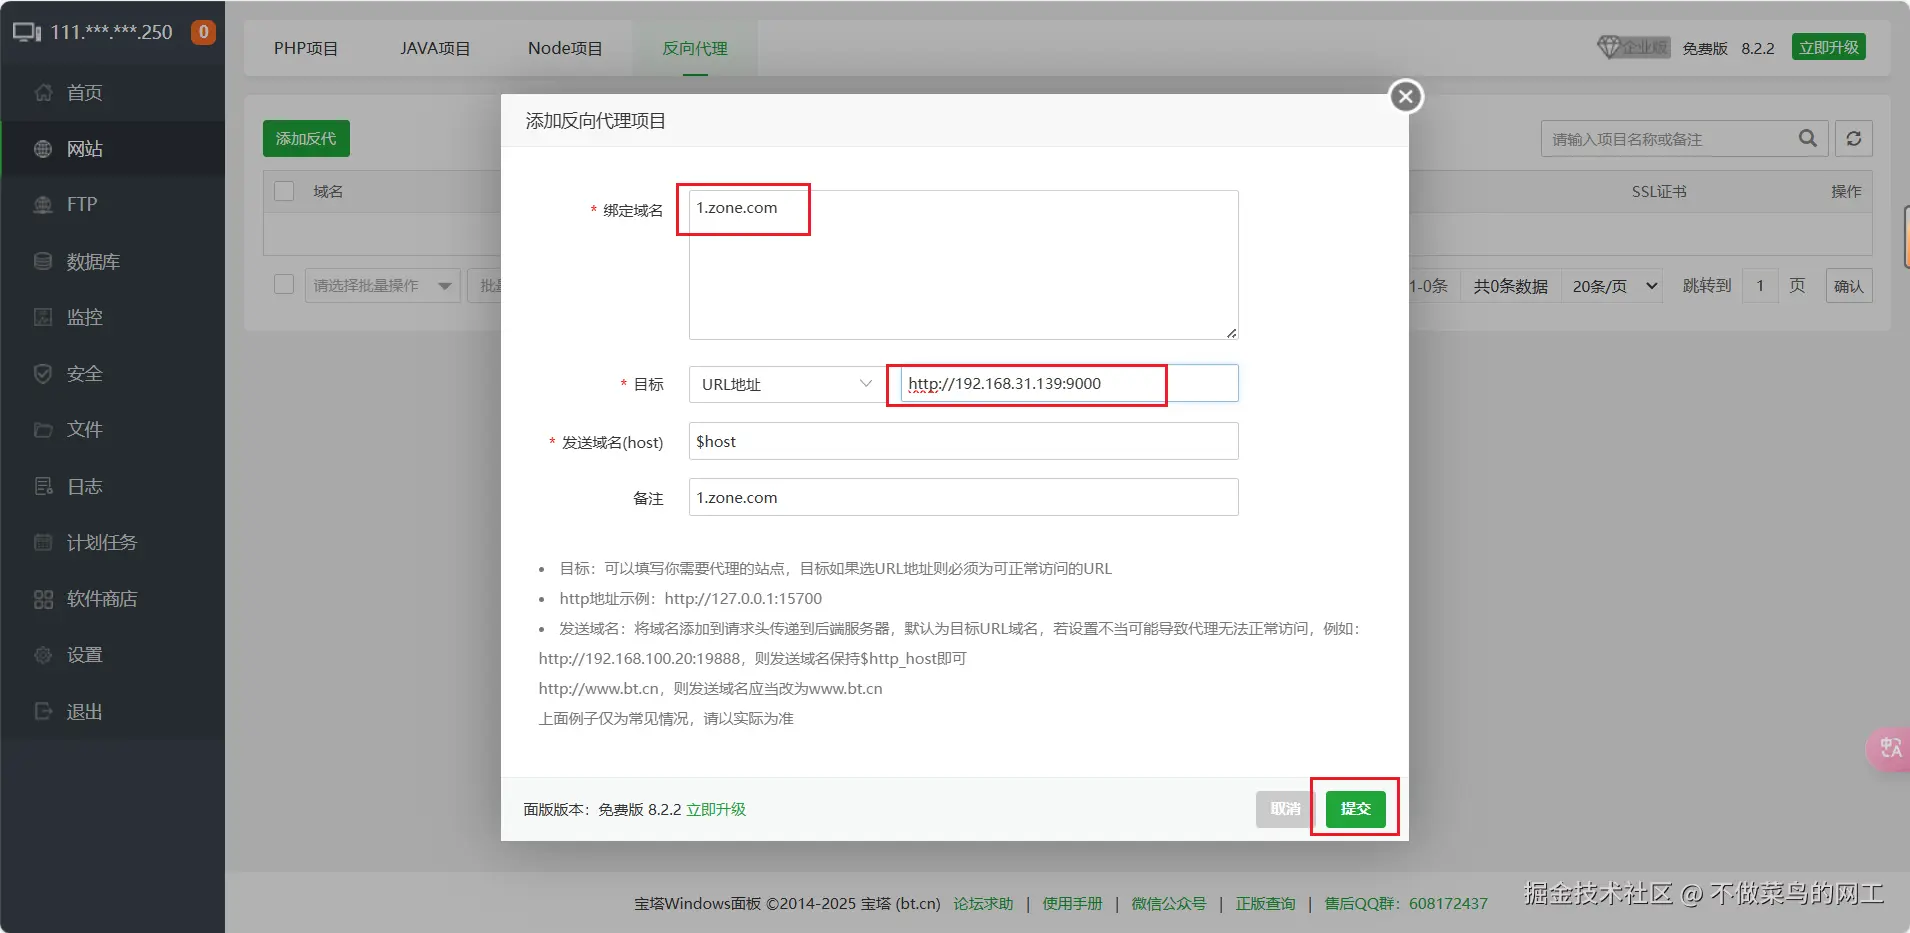Open the 文件 file manager icon
The width and height of the screenshot is (1910, 933).
point(84,429)
